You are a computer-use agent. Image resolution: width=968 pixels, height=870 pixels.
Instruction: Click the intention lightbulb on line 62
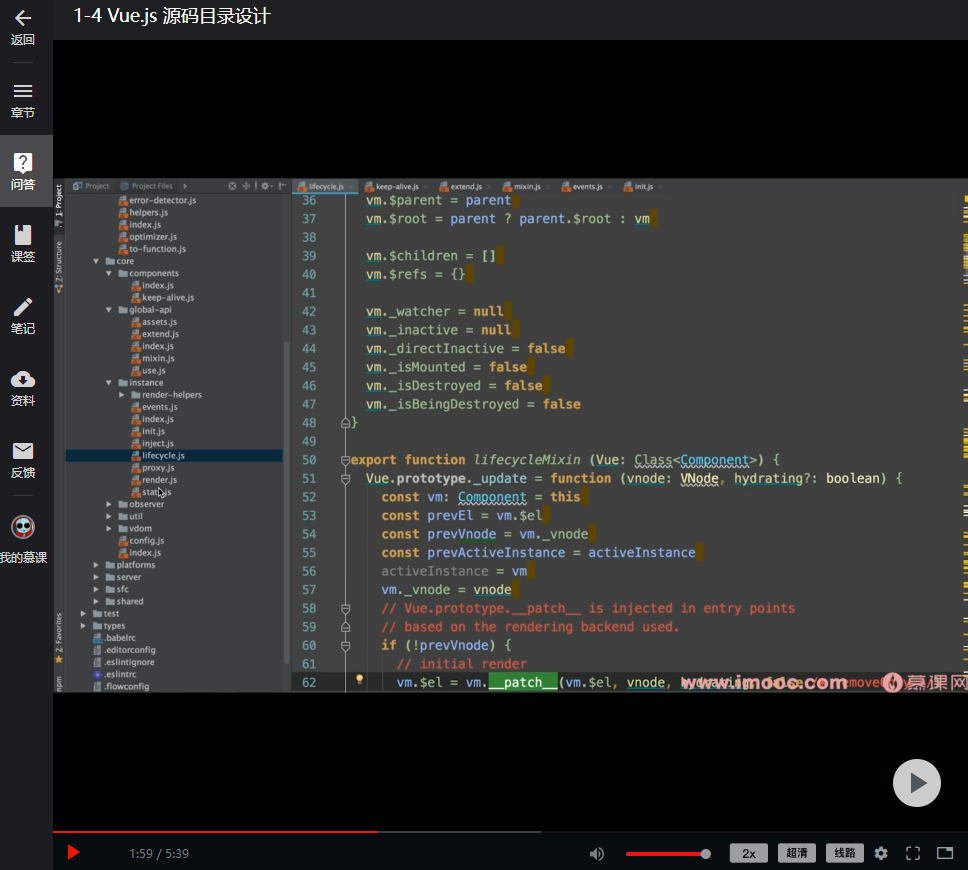click(x=359, y=679)
